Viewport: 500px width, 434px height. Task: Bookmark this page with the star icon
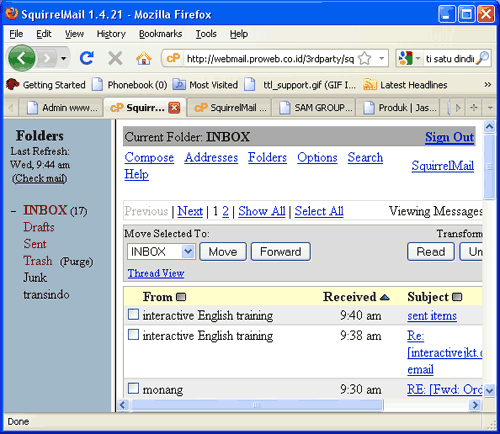[365, 59]
